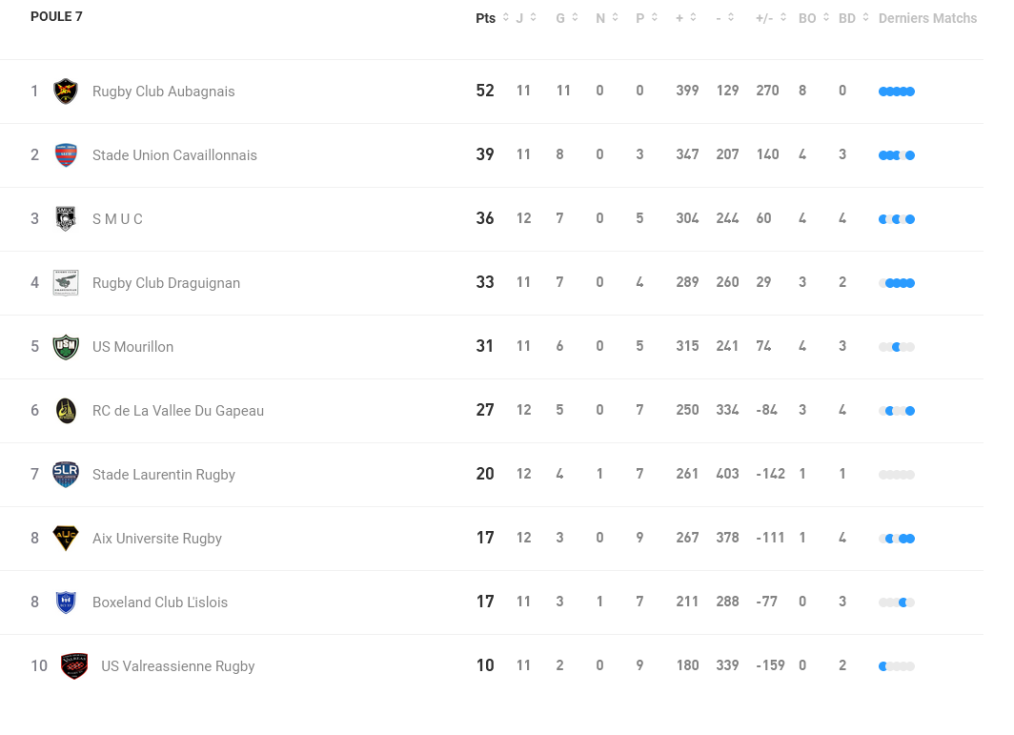This screenshot has height=735, width=1014.
Task: Click the Rugby Club Draguignan logo
Action: pyautogui.click(x=66, y=283)
